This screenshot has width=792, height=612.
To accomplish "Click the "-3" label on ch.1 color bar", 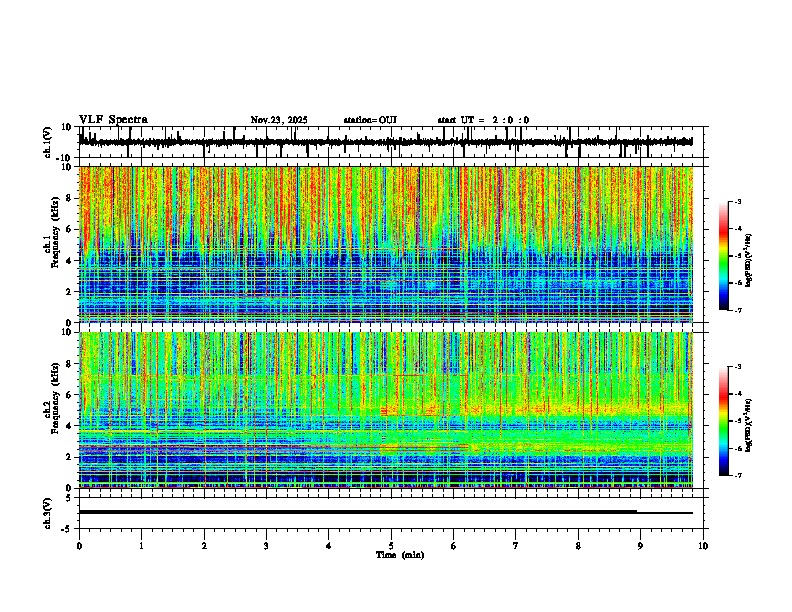I will point(737,201).
